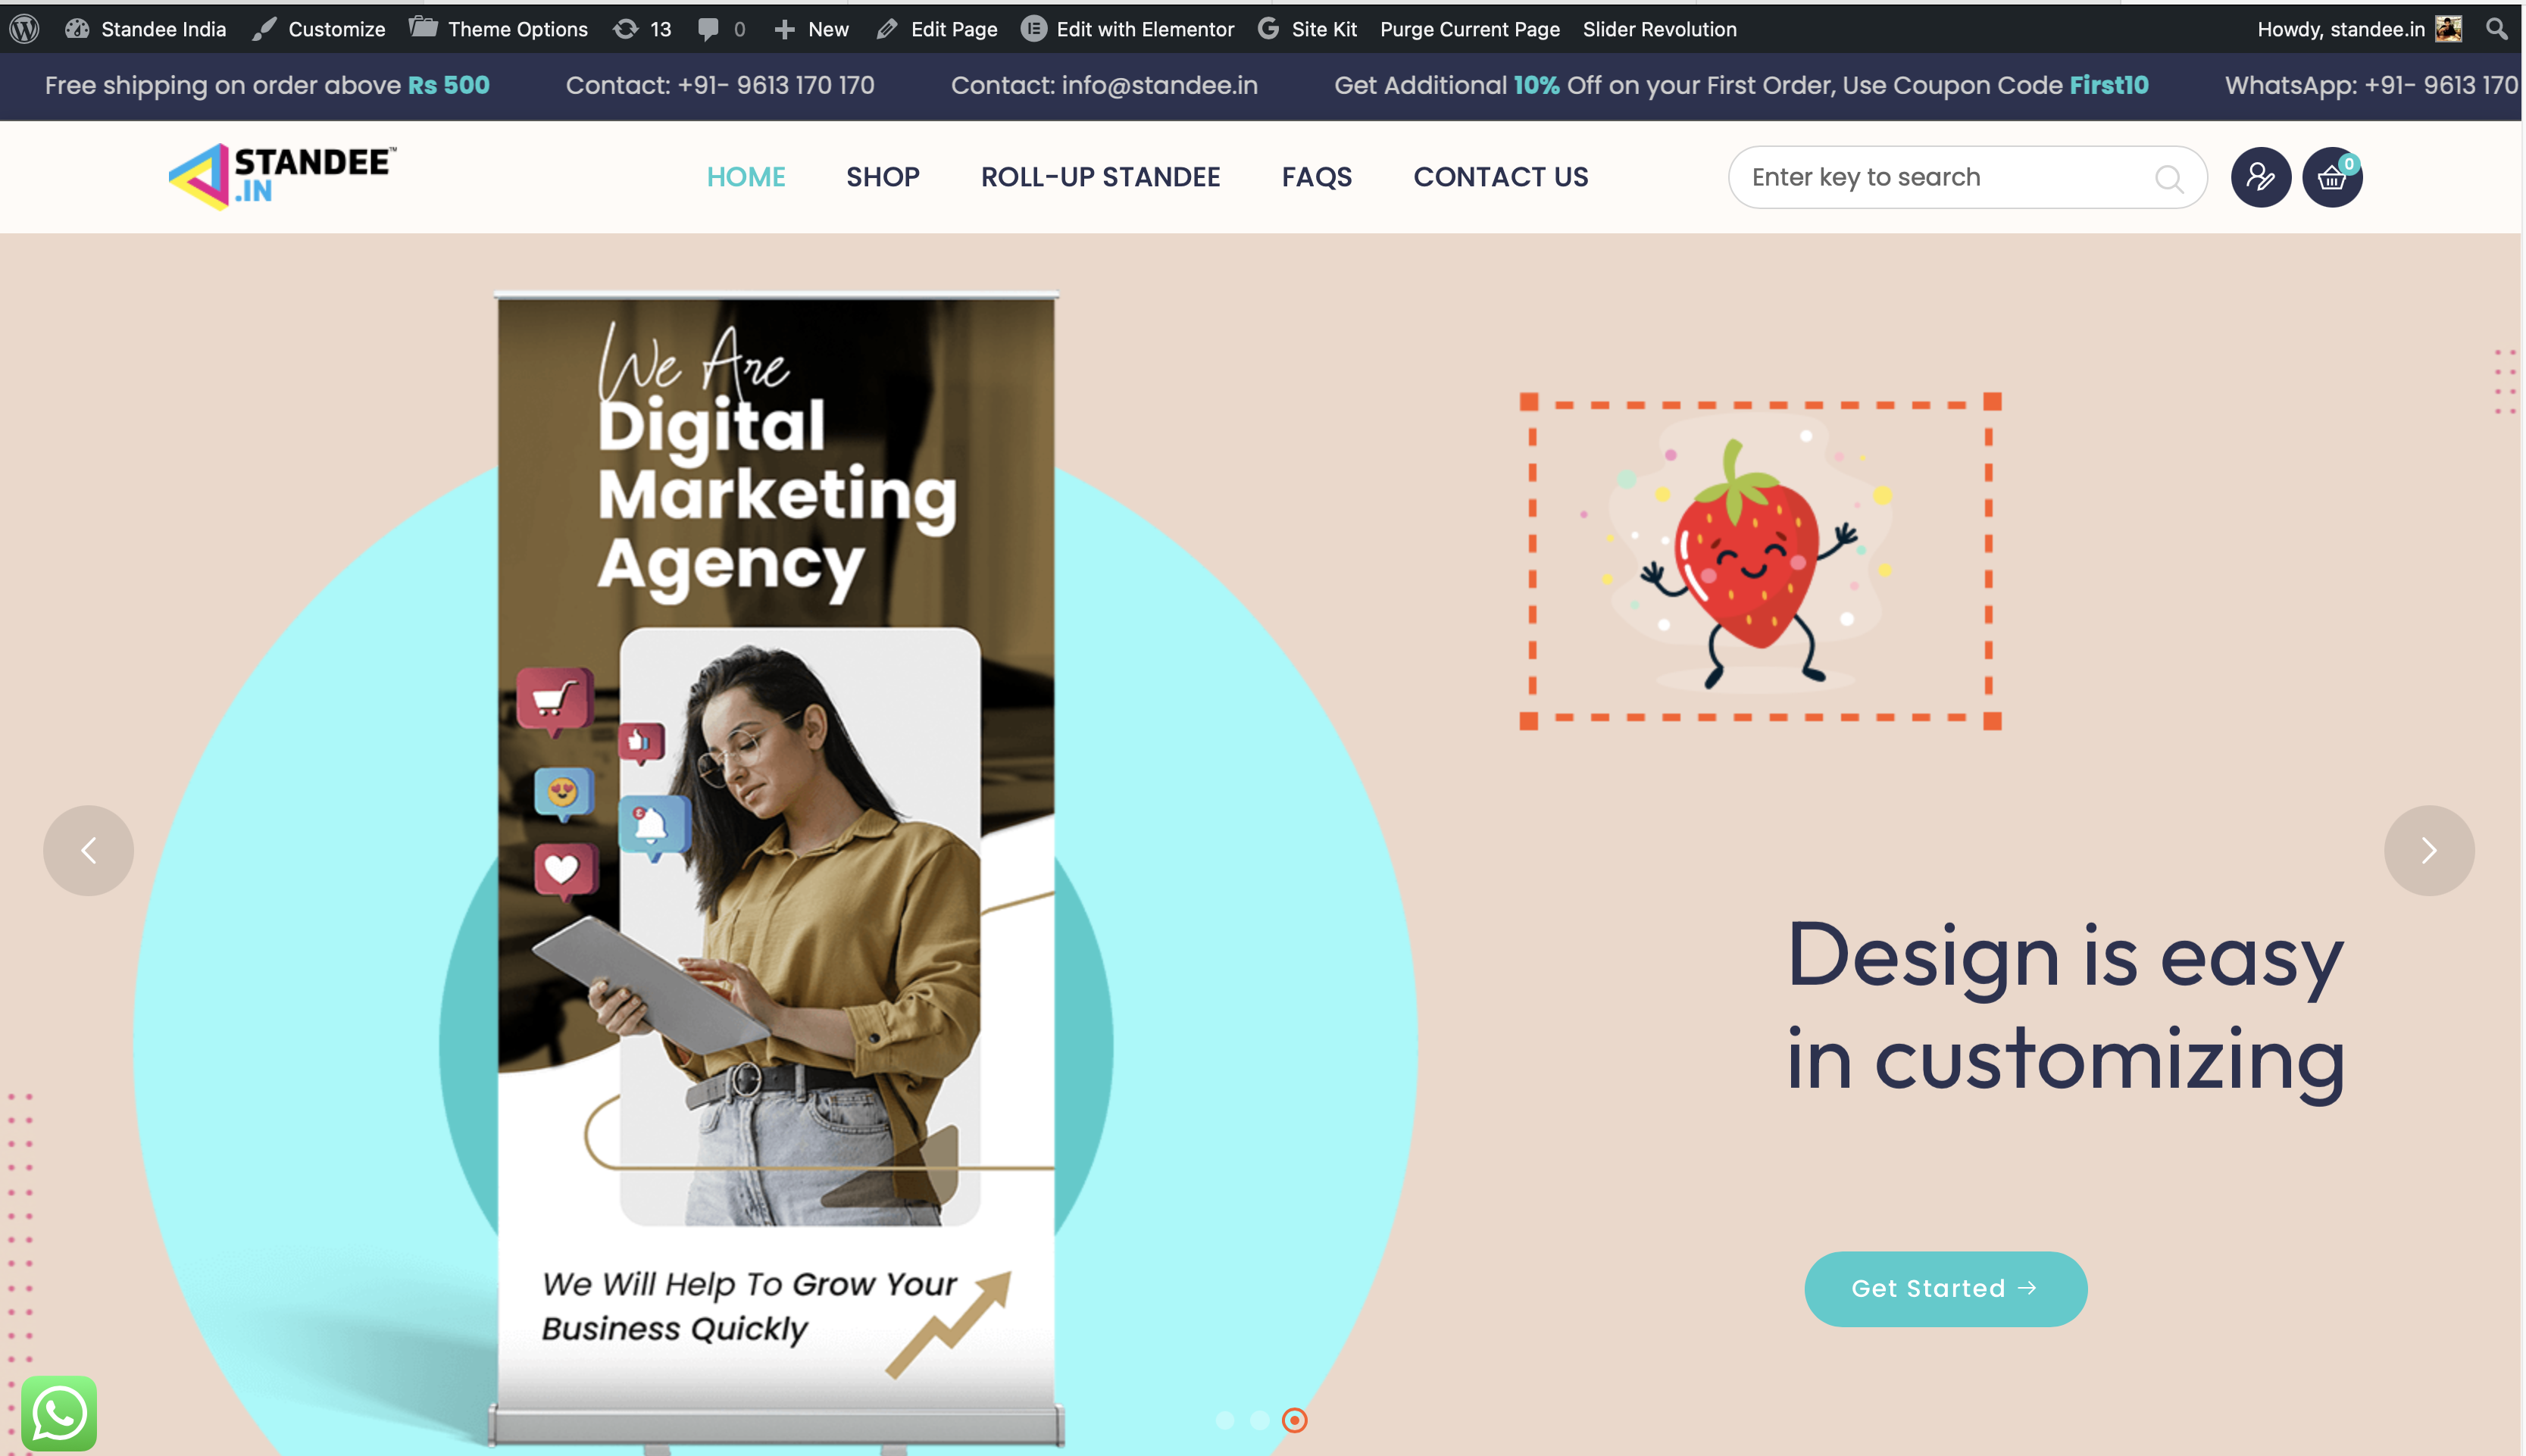Click the Elementor logo icon

tap(1033, 28)
